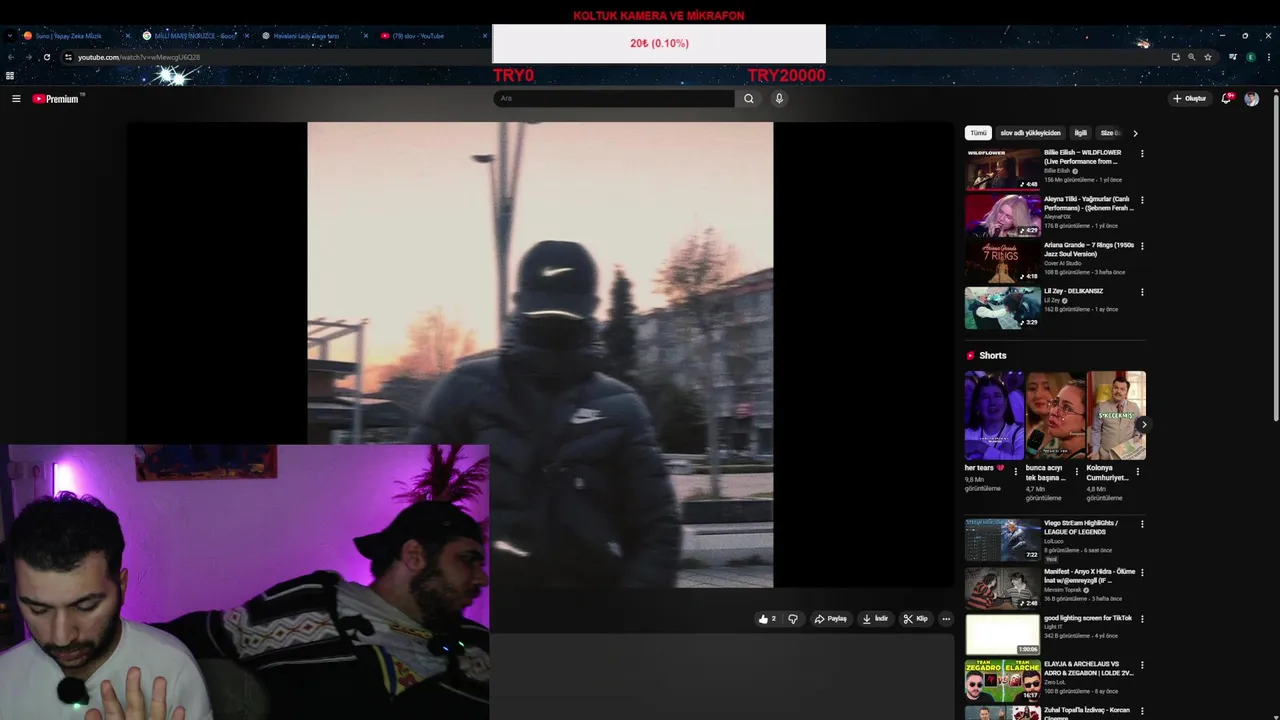The image size is (1280, 720).
Task: Select the Tümü filter chip
Action: pyautogui.click(x=978, y=133)
